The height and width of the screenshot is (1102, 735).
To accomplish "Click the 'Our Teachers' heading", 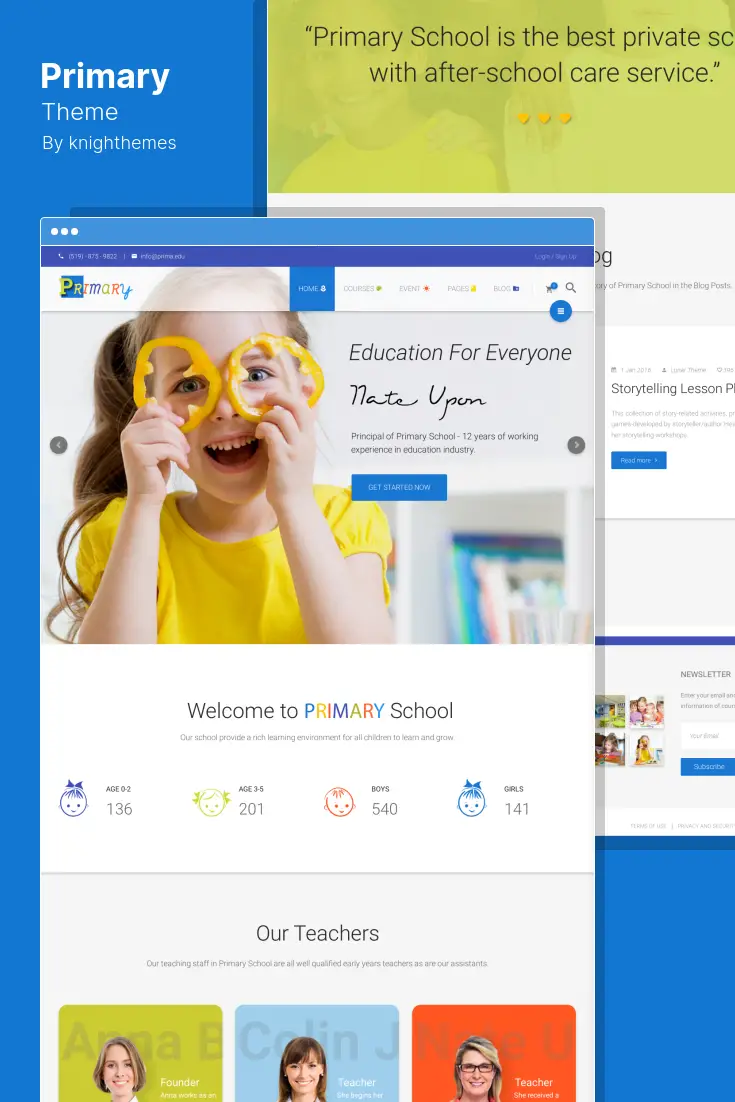I will coord(318,933).
